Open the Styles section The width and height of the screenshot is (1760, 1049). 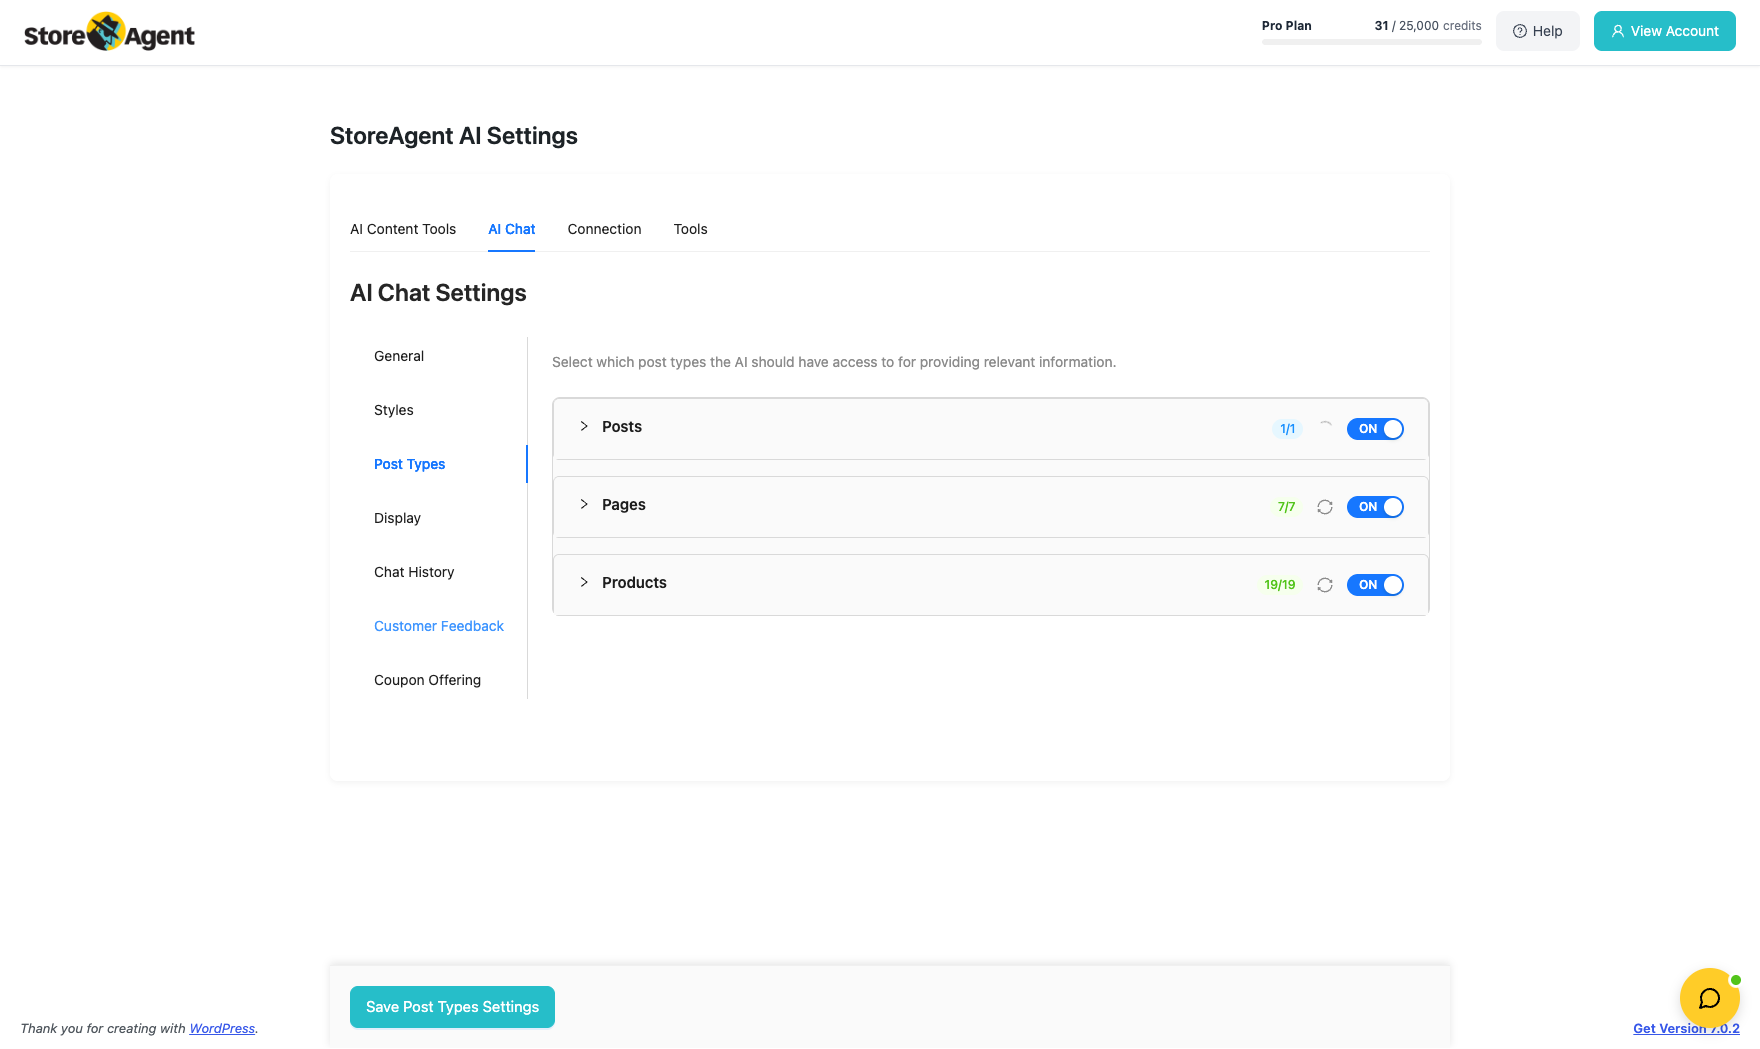click(x=394, y=410)
